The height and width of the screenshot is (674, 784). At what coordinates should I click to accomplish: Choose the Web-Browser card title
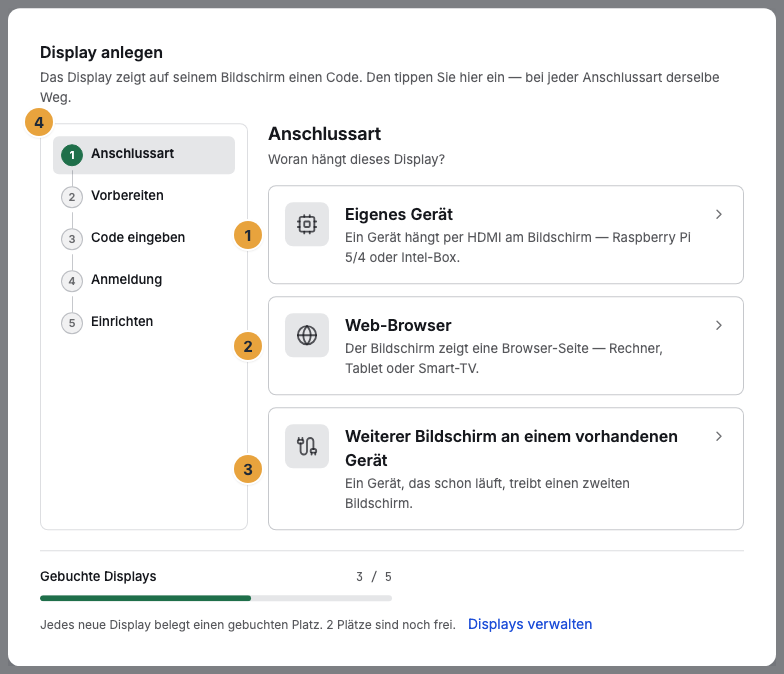coord(398,326)
